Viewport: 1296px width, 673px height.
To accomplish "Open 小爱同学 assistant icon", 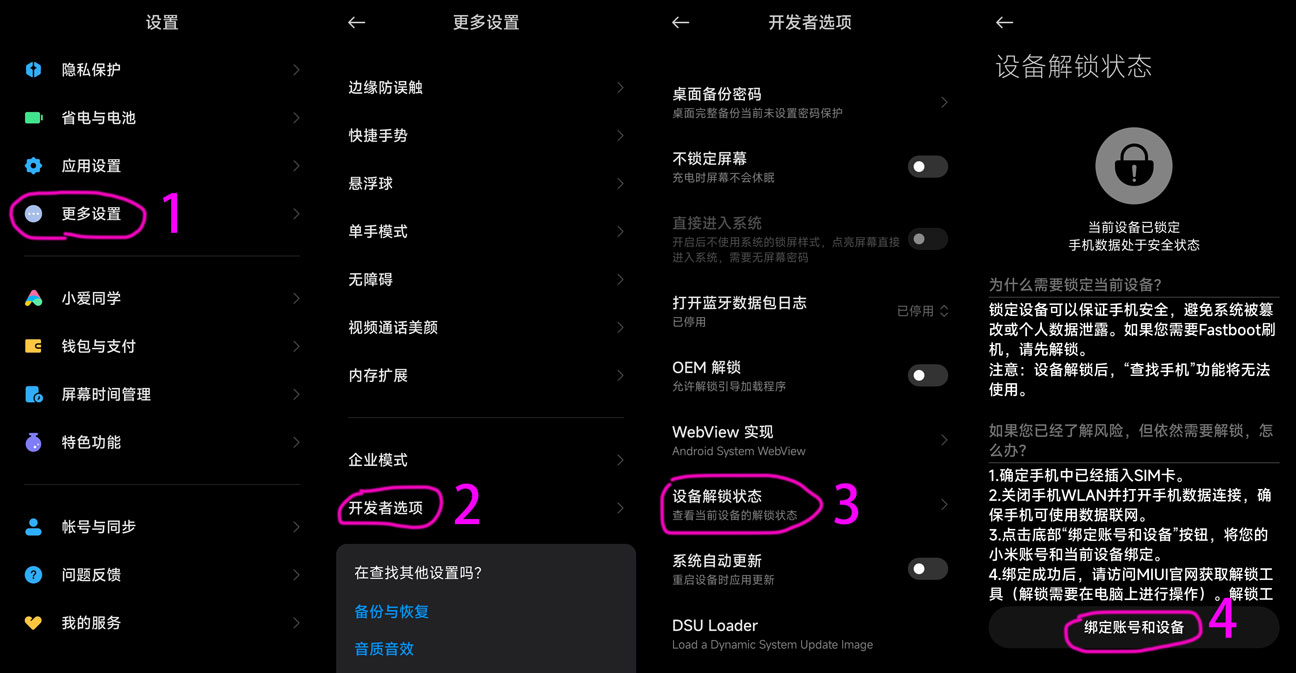I will 34,298.
